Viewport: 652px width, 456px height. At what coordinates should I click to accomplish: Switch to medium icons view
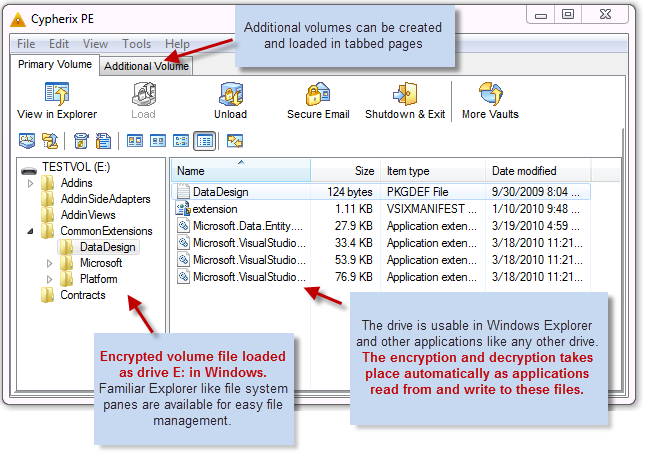pos(158,141)
